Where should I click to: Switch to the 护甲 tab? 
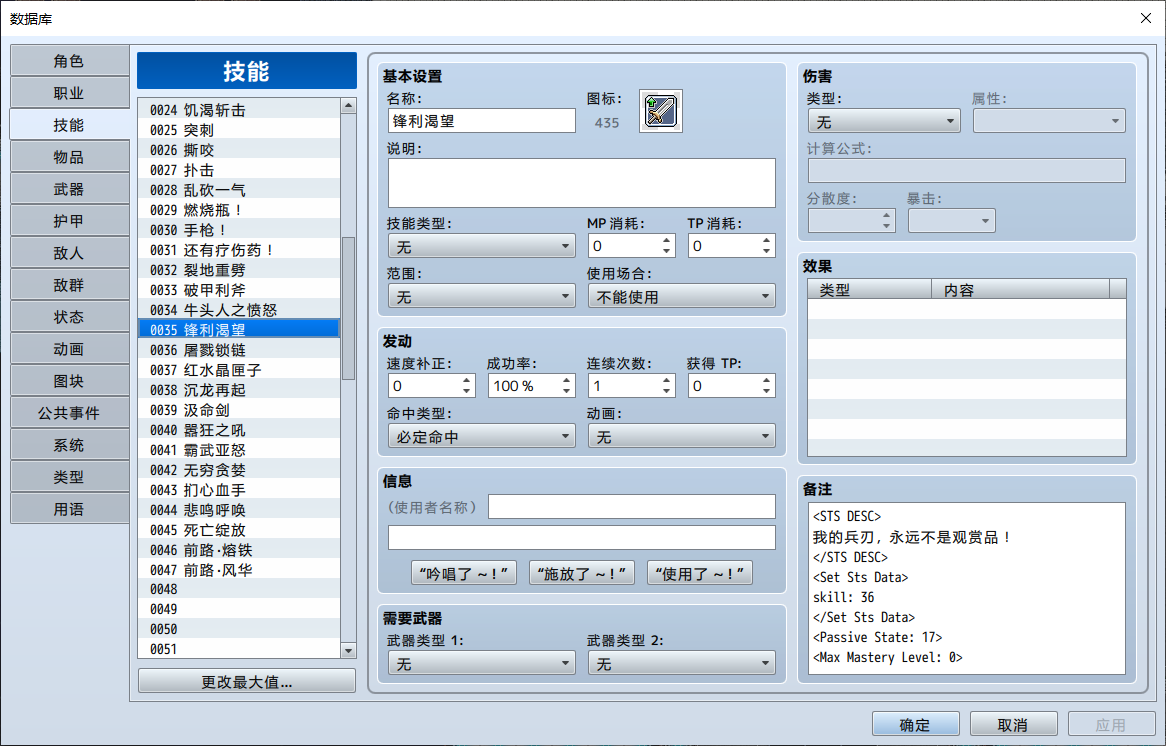point(69,221)
